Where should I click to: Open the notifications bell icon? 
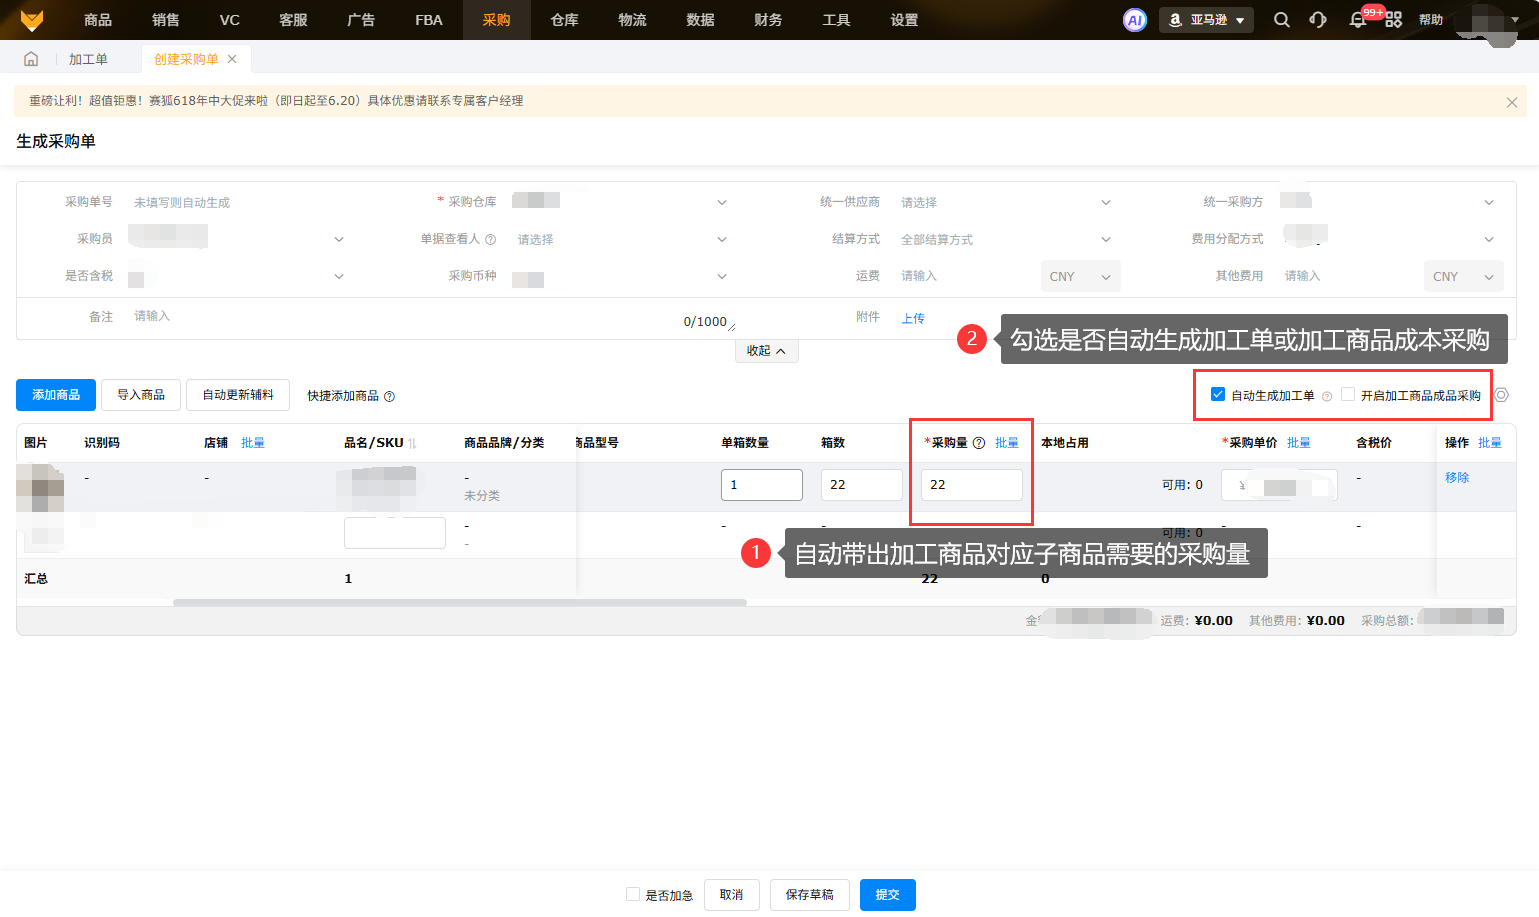(x=1357, y=20)
